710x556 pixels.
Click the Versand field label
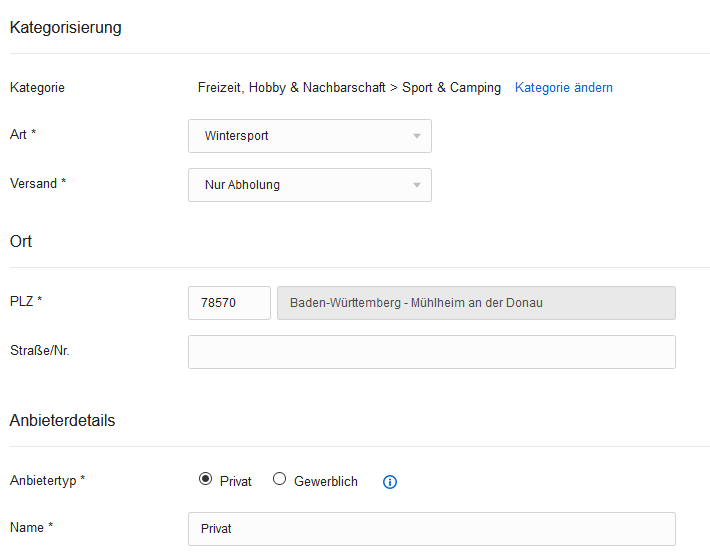coord(38,183)
